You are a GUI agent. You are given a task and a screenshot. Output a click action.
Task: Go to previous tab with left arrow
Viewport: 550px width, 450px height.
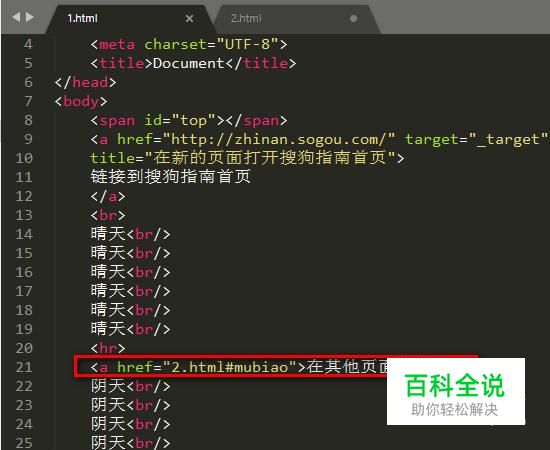pyautogui.click(x=16, y=17)
